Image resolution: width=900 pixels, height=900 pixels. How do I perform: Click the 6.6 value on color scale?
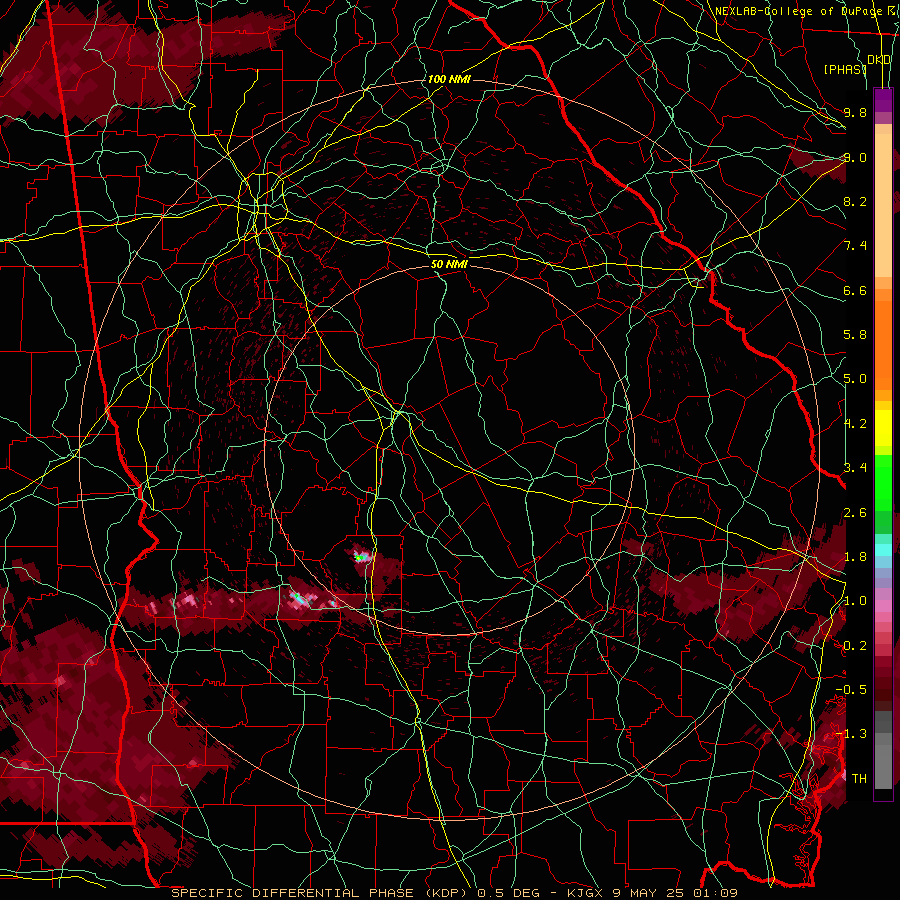pyautogui.click(x=855, y=290)
